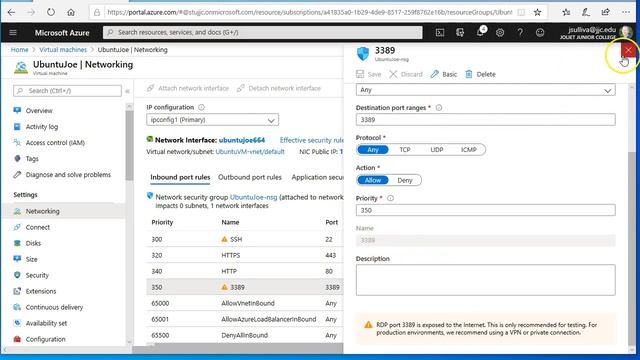Open the browser favorites list icon

pyautogui.click(x=566, y=12)
